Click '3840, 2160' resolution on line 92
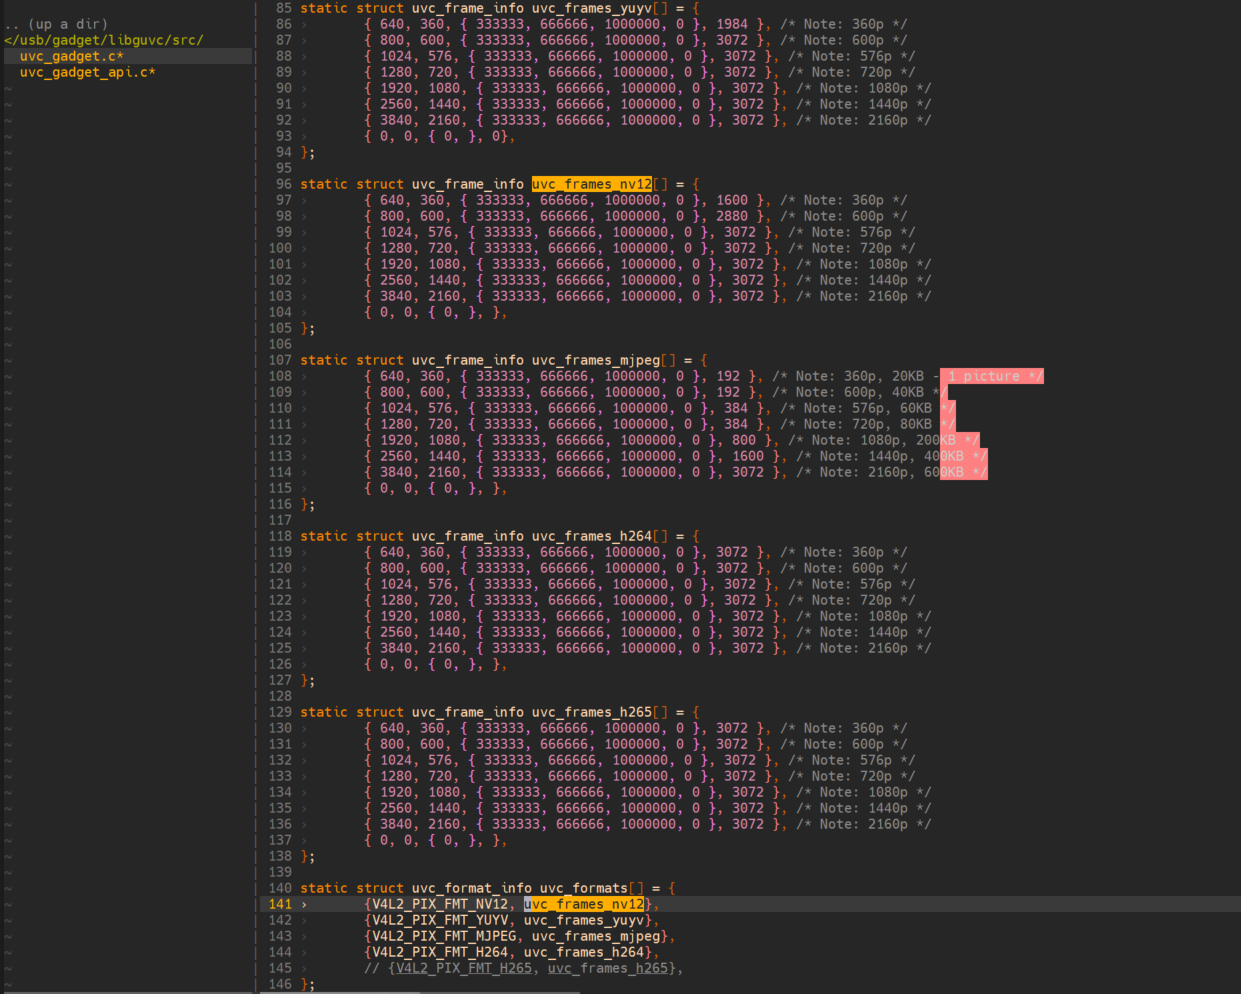Image resolution: width=1241 pixels, height=994 pixels. (420, 120)
